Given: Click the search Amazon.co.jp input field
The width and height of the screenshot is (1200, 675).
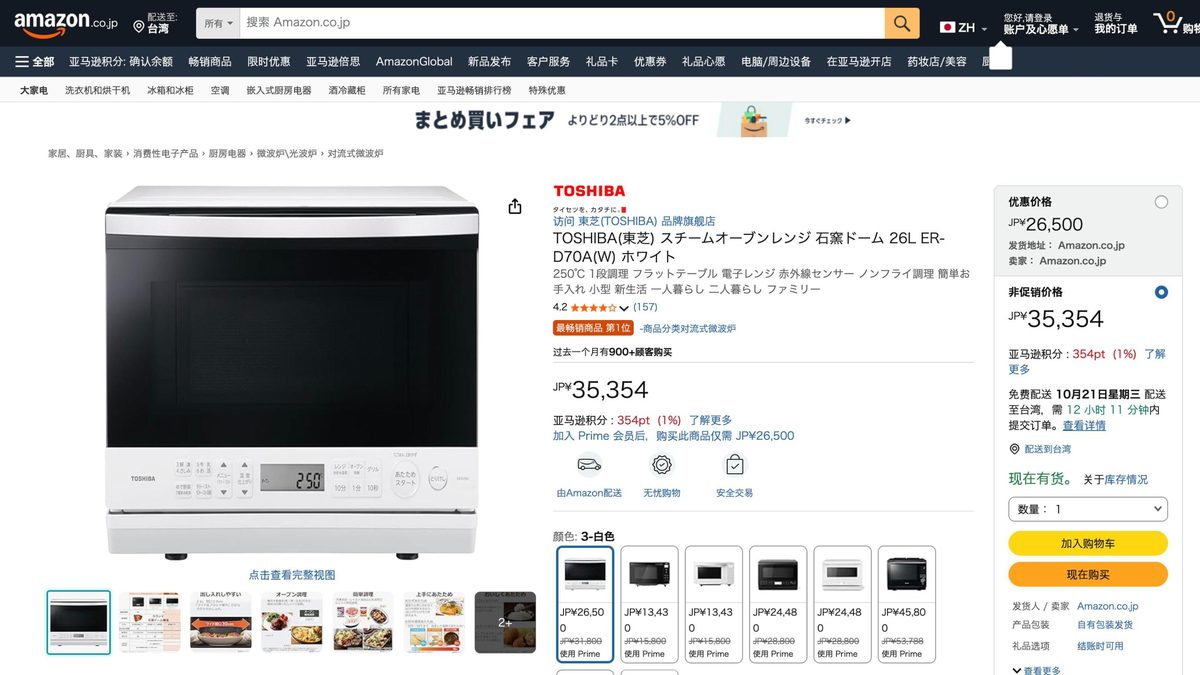Looking at the screenshot, I should tap(562, 23).
